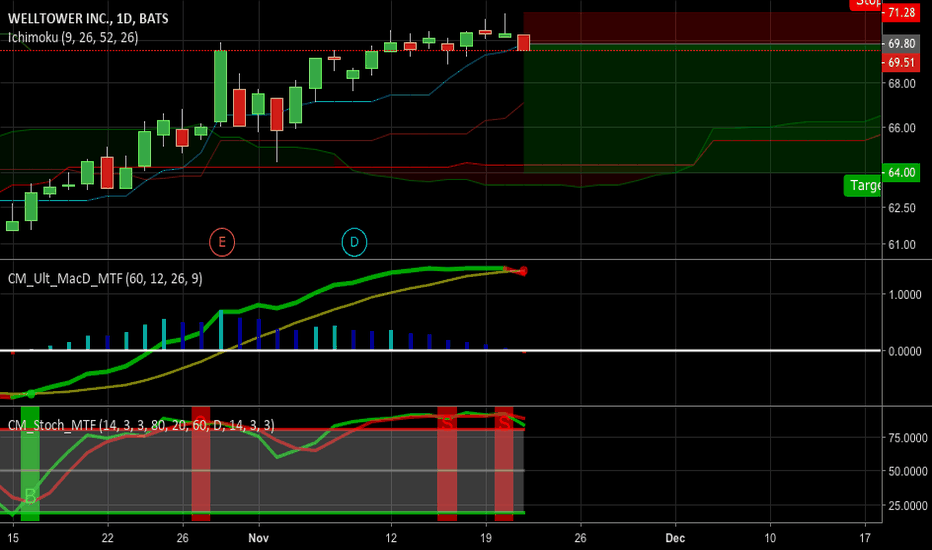Click the green Target label tag
Viewport: 932px width, 550px height.
click(862, 186)
